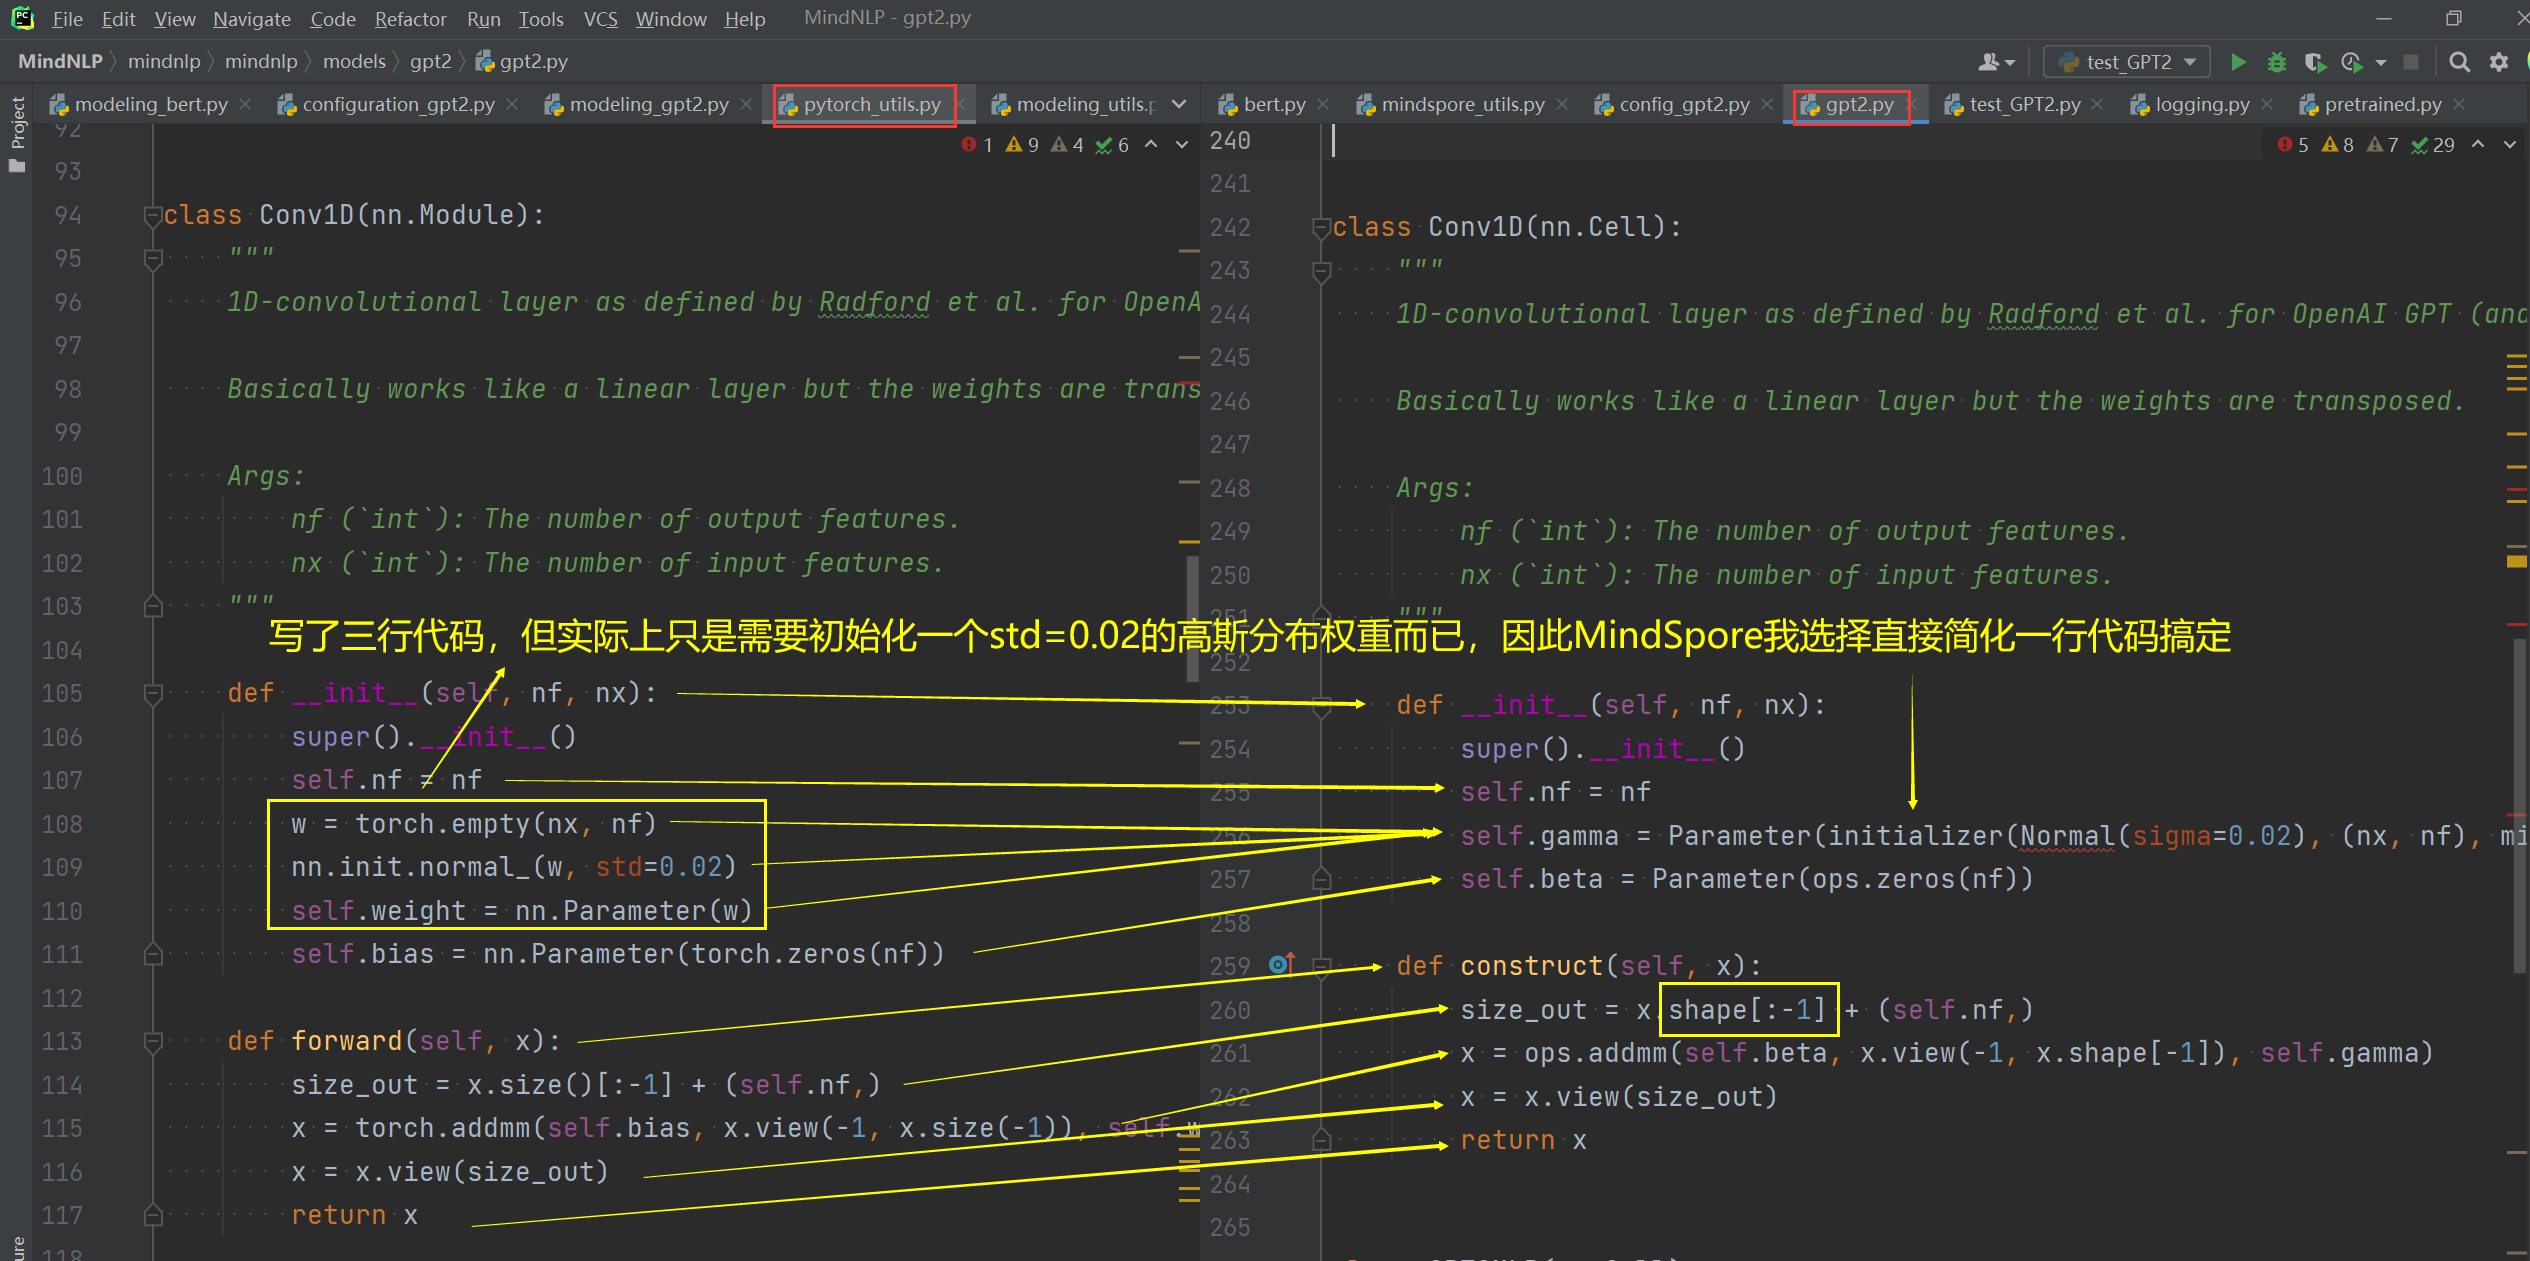Open the test_GPT2 run configuration dropdown
This screenshot has height=1261, width=2530.
pos(2126,62)
